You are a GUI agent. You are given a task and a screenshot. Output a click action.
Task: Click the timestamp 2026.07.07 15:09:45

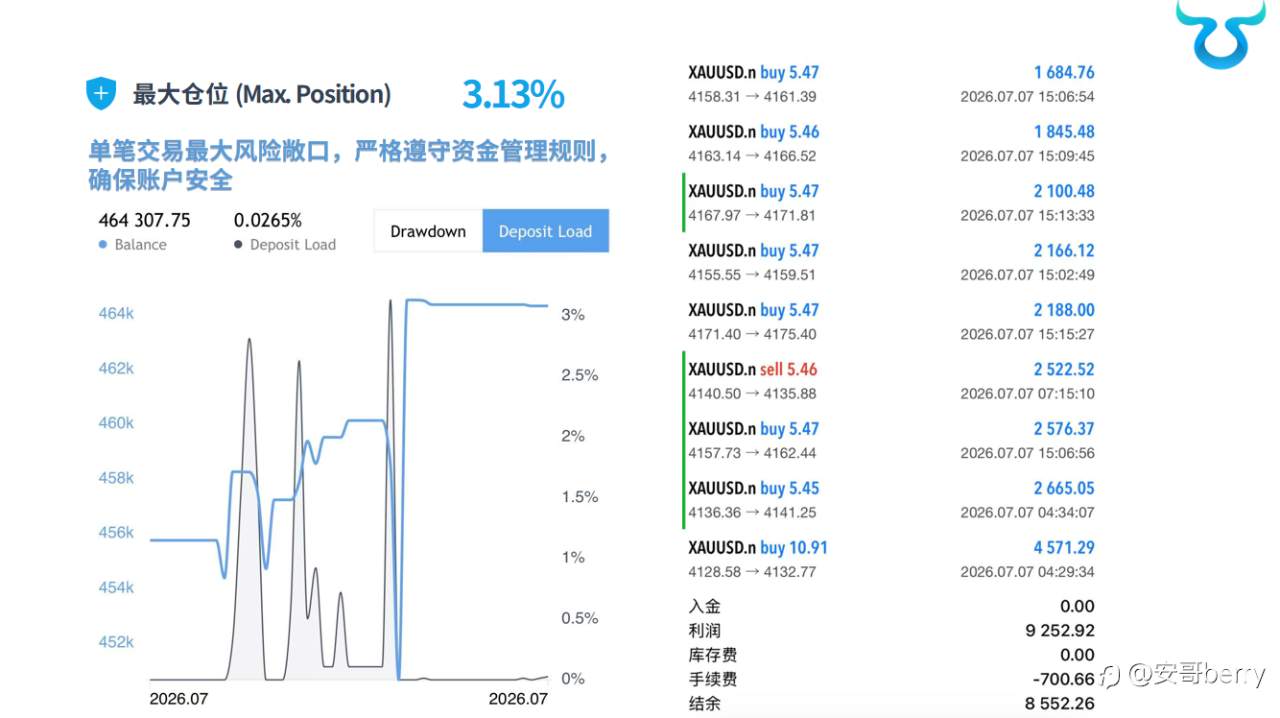pyautogui.click(x=1027, y=156)
